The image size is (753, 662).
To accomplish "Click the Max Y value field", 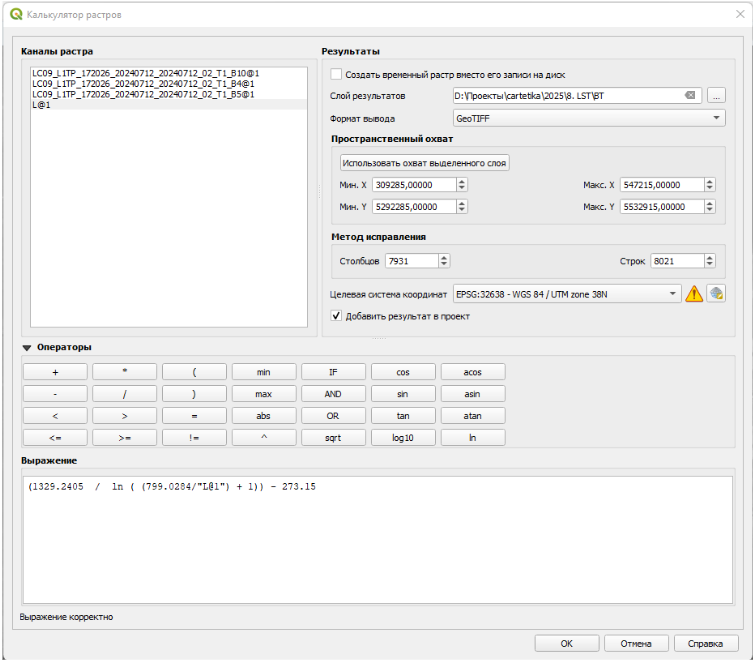I will [662, 207].
